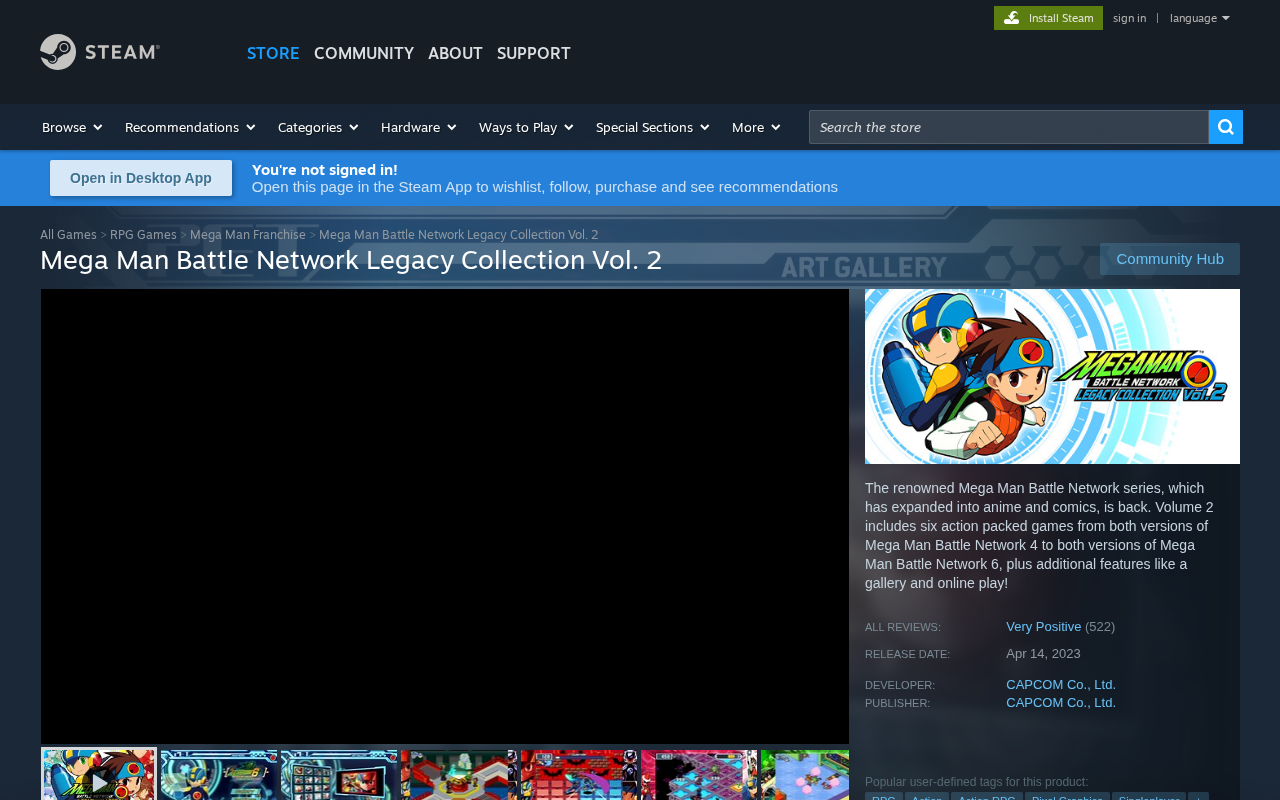Open the language dropdown
The image size is (1280, 800).
point(1199,18)
